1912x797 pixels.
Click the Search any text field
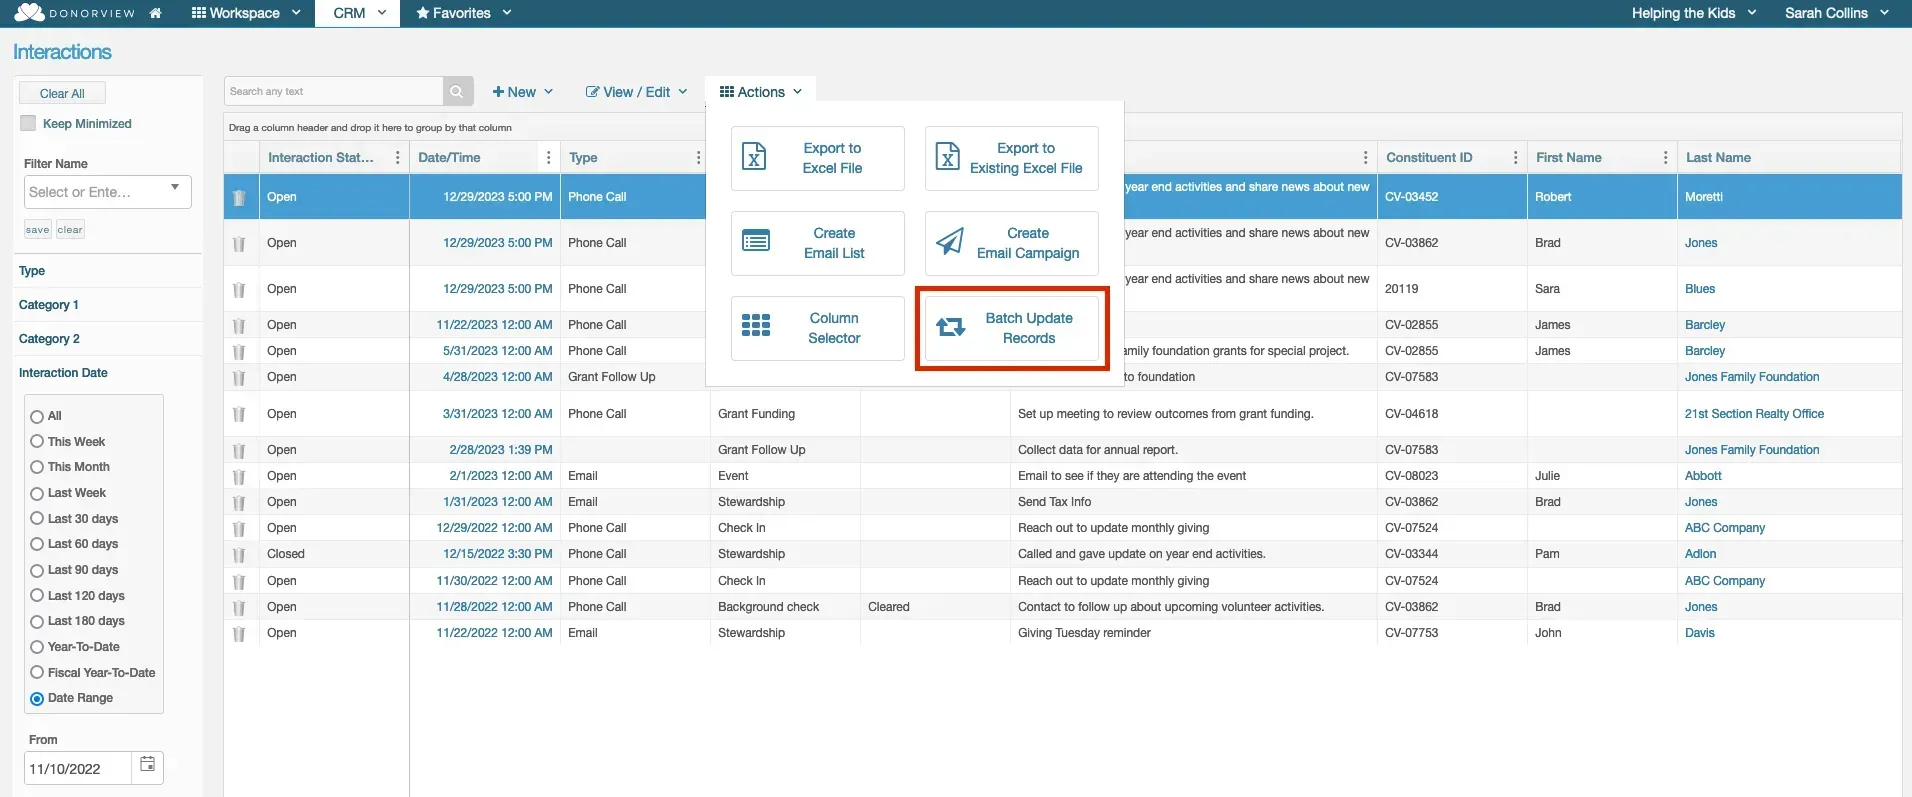(x=334, y=91)
